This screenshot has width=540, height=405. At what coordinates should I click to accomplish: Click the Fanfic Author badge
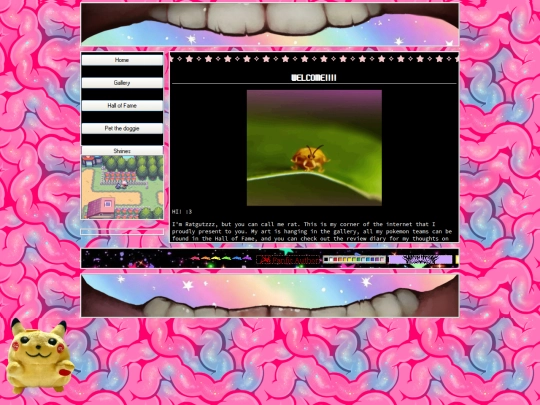pyautogui.click(x=288, y=260)
